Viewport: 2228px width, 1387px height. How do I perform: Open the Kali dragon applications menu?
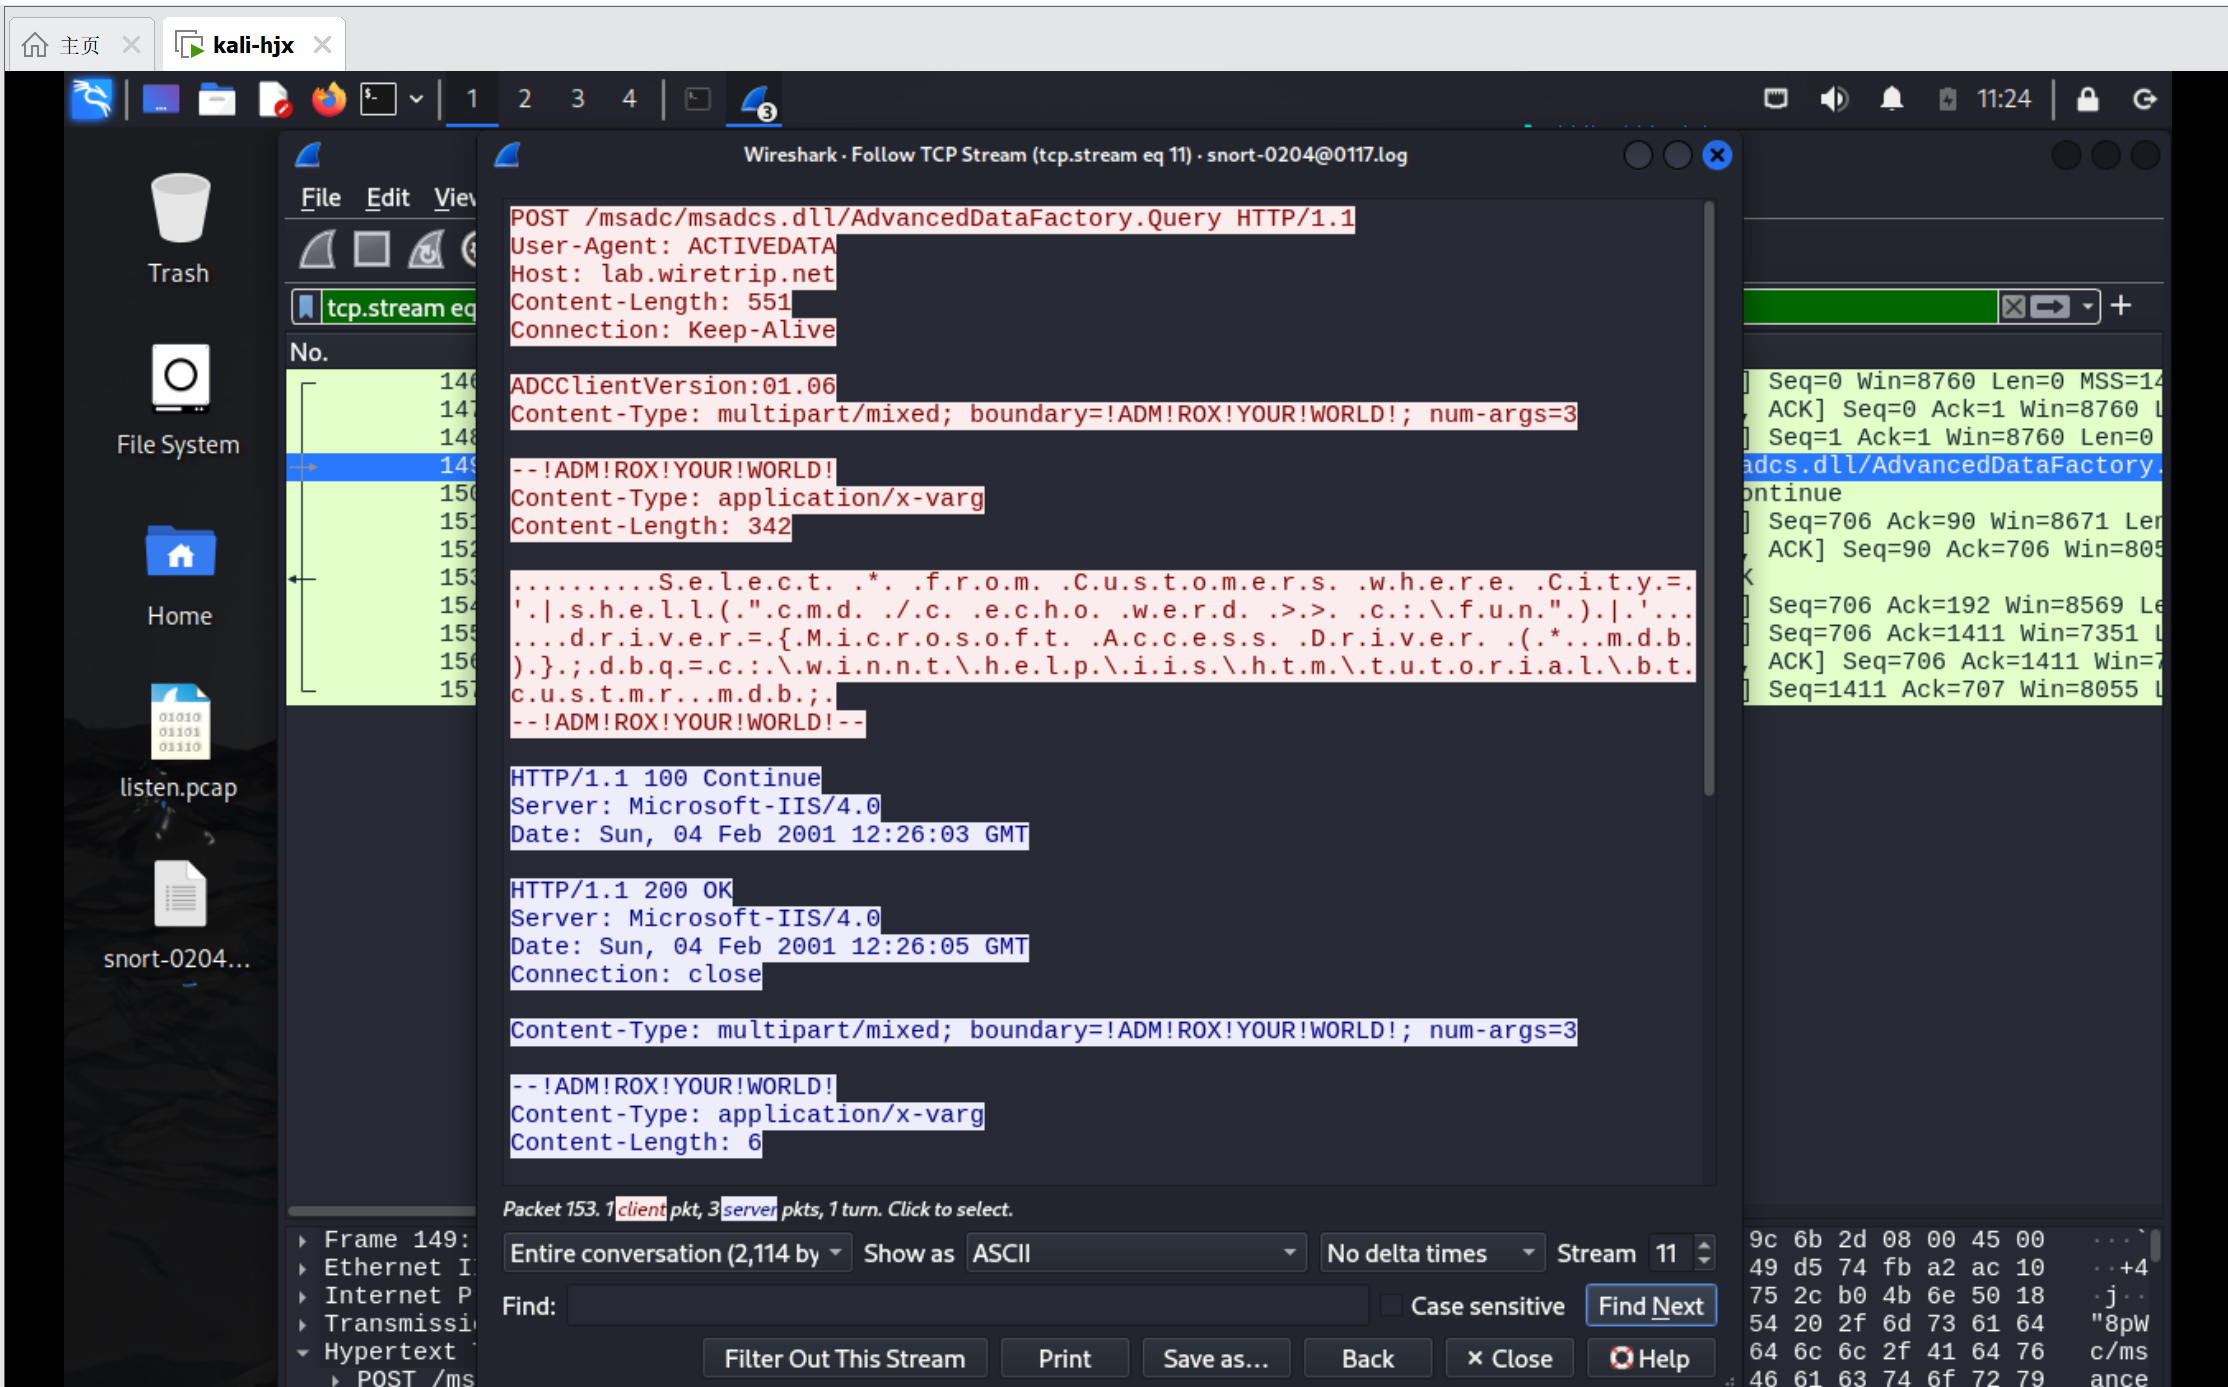point(92,99)
